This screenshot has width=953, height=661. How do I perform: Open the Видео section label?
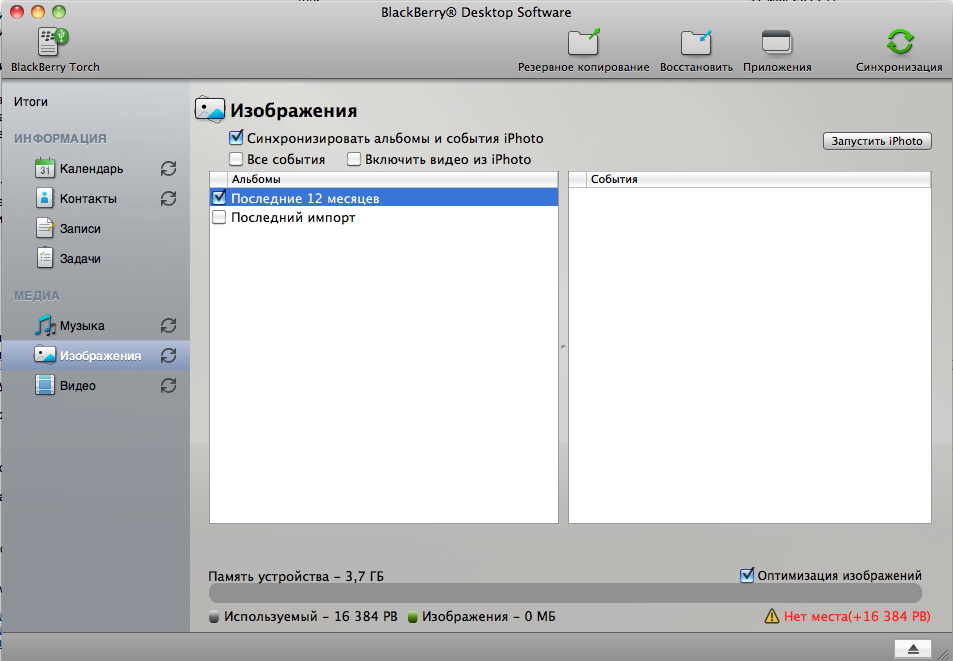coord(78,386)
